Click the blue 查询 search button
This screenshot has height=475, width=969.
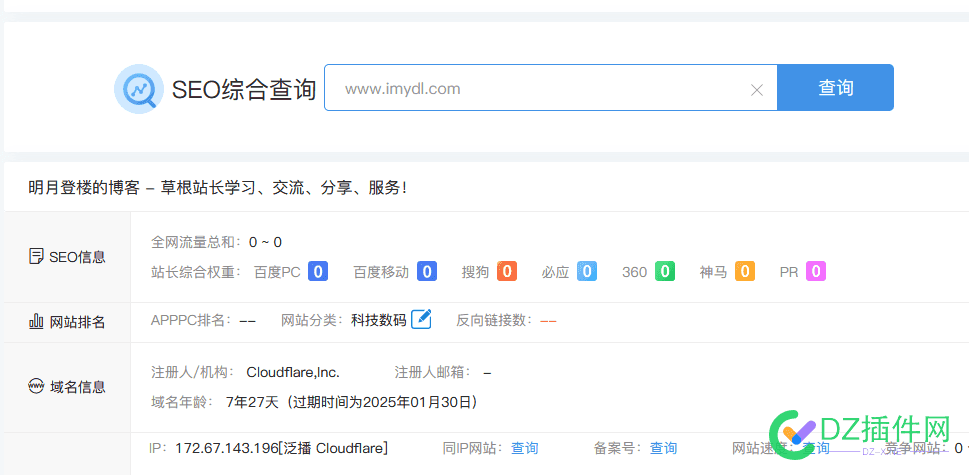pyautogui.click(x=836, y=88)
